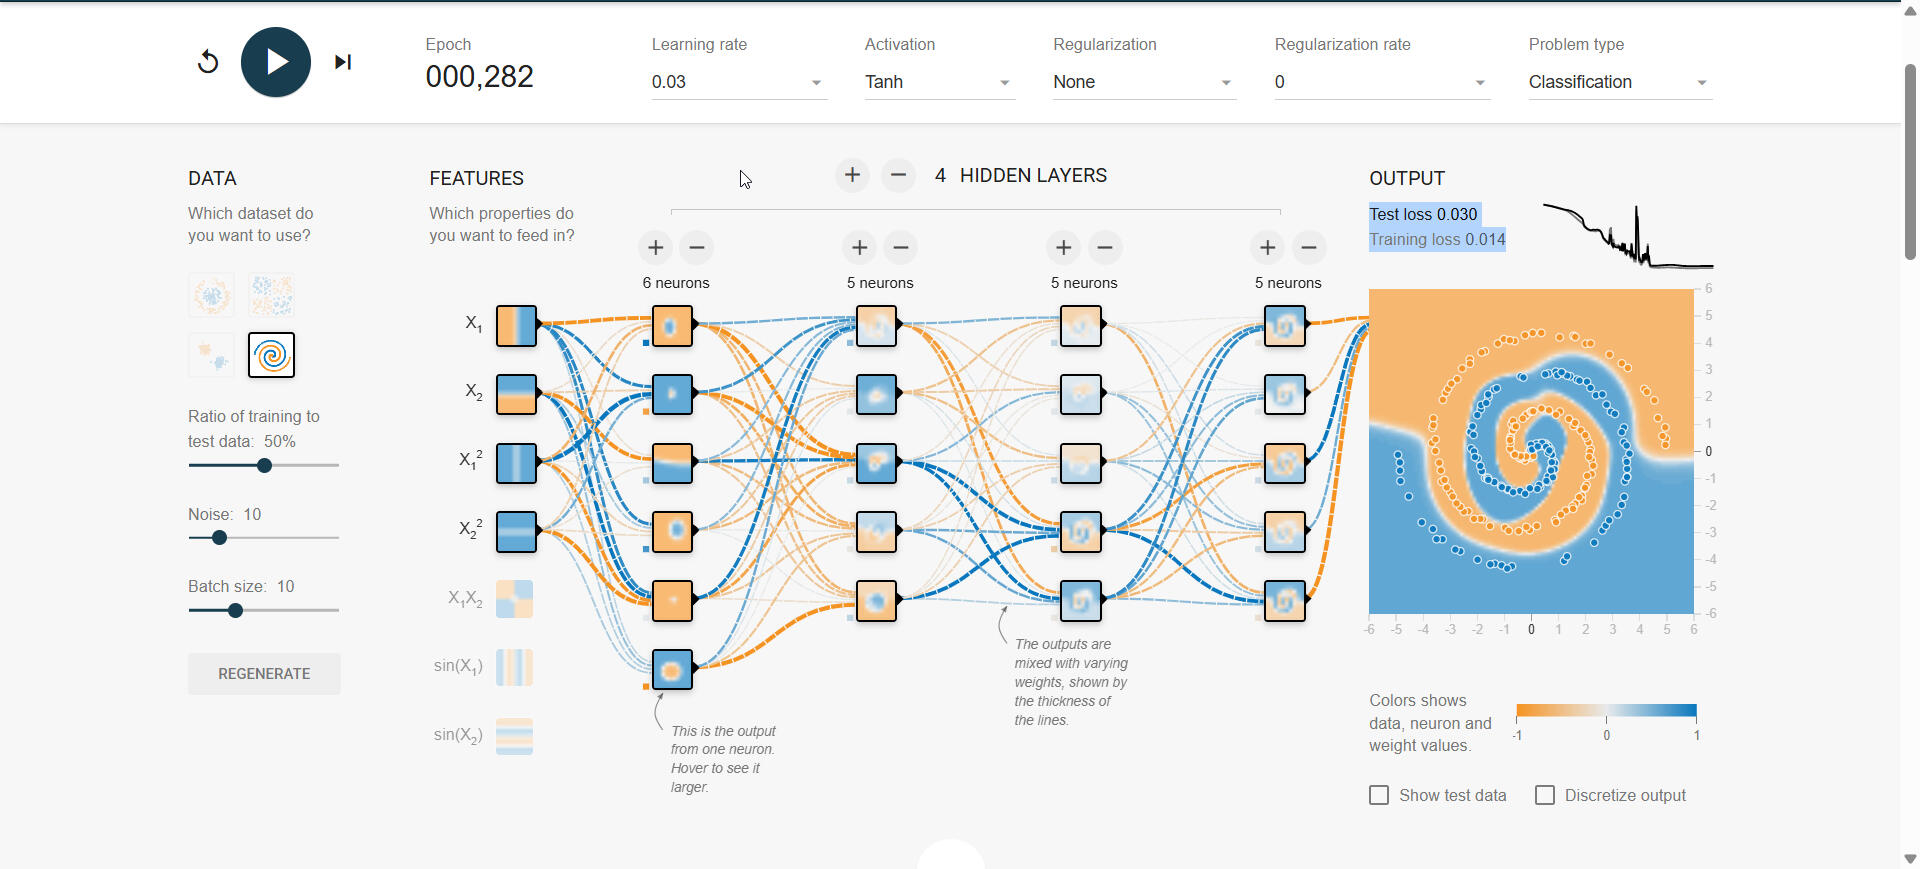The width and height of the screenshot is (1920, 869).
Task: Open the Learning rate dropdown
Action: [738, 82]
